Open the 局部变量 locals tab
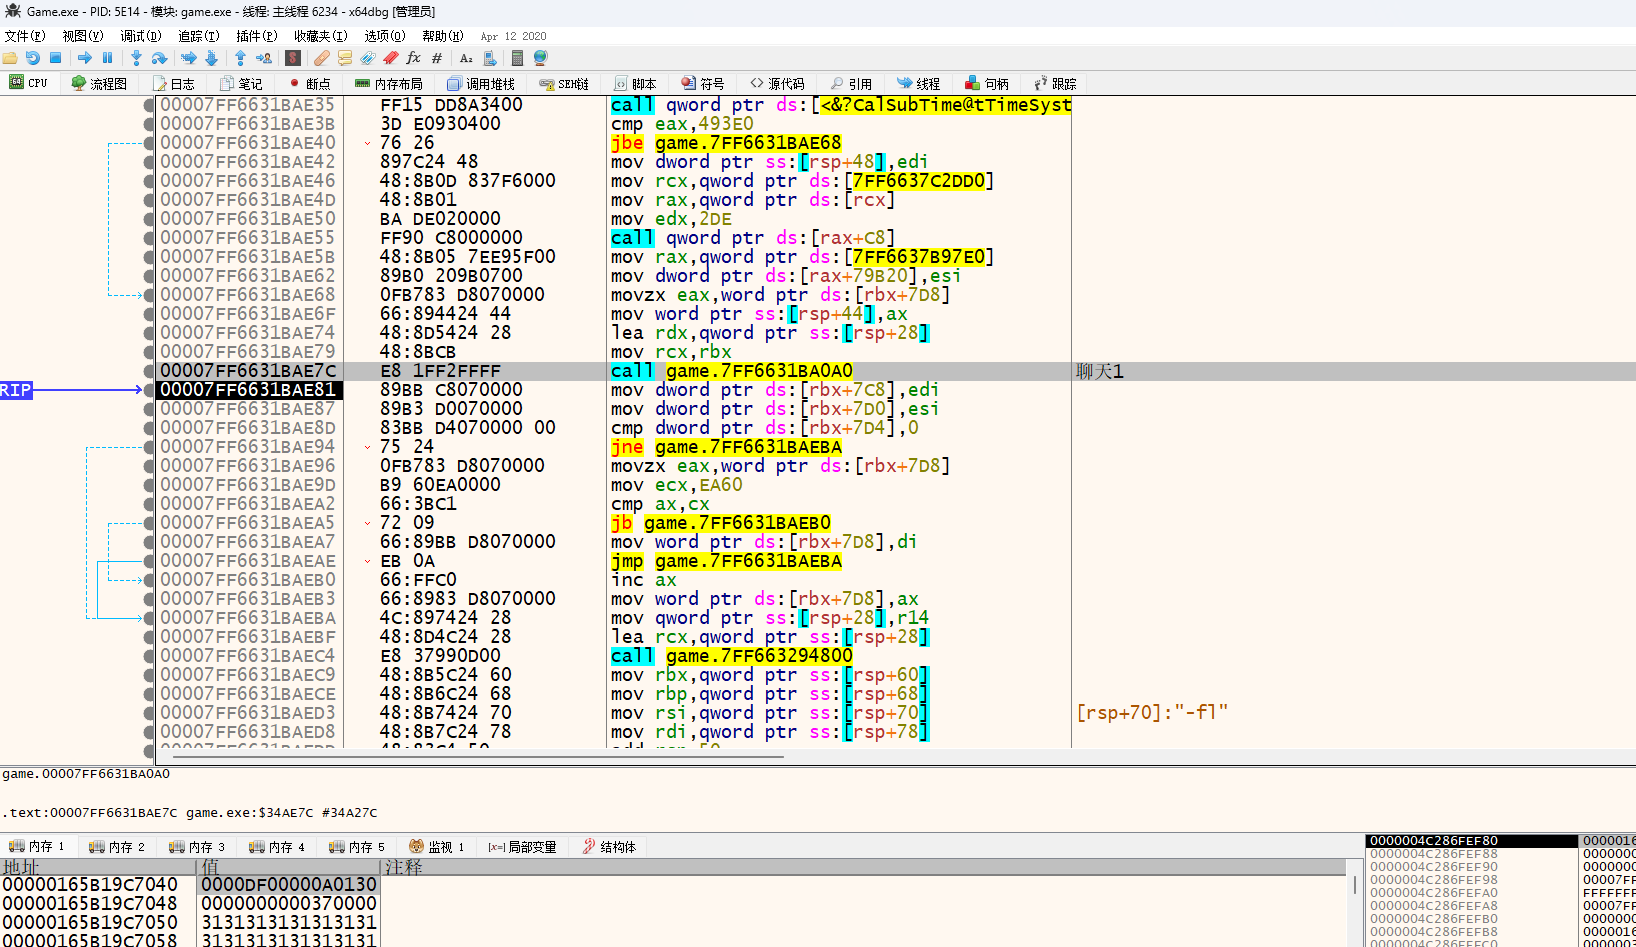The height and width of the screenshot is (947, 1636). pyautogui.click(x=522, y=847)
